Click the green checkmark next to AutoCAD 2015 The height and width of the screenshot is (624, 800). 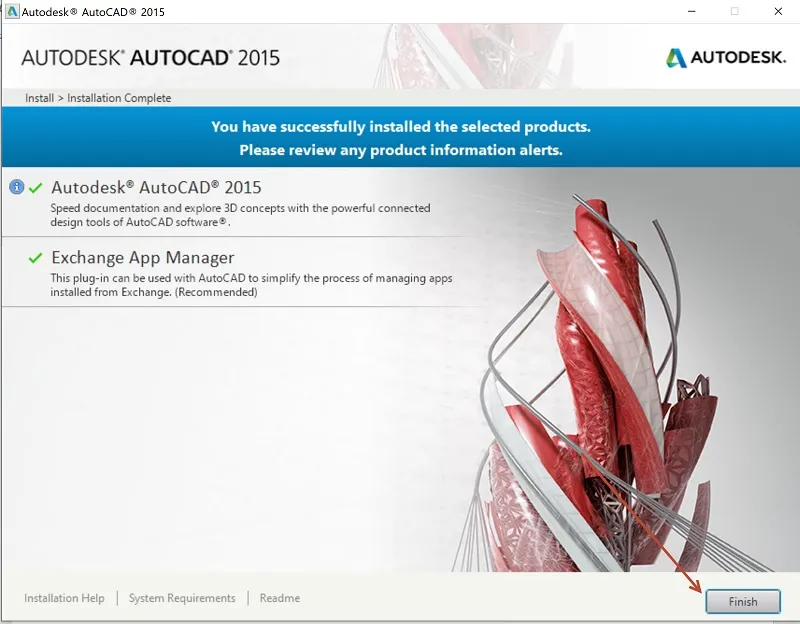38,186
